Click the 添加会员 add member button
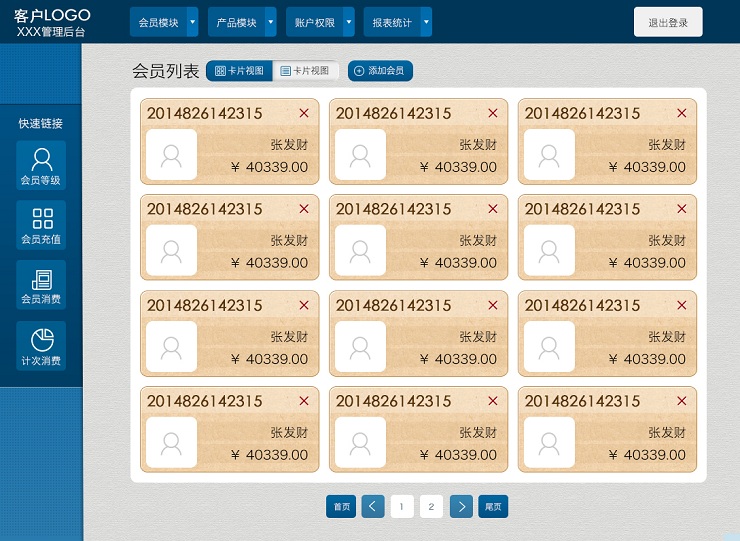 click(380, 71)
